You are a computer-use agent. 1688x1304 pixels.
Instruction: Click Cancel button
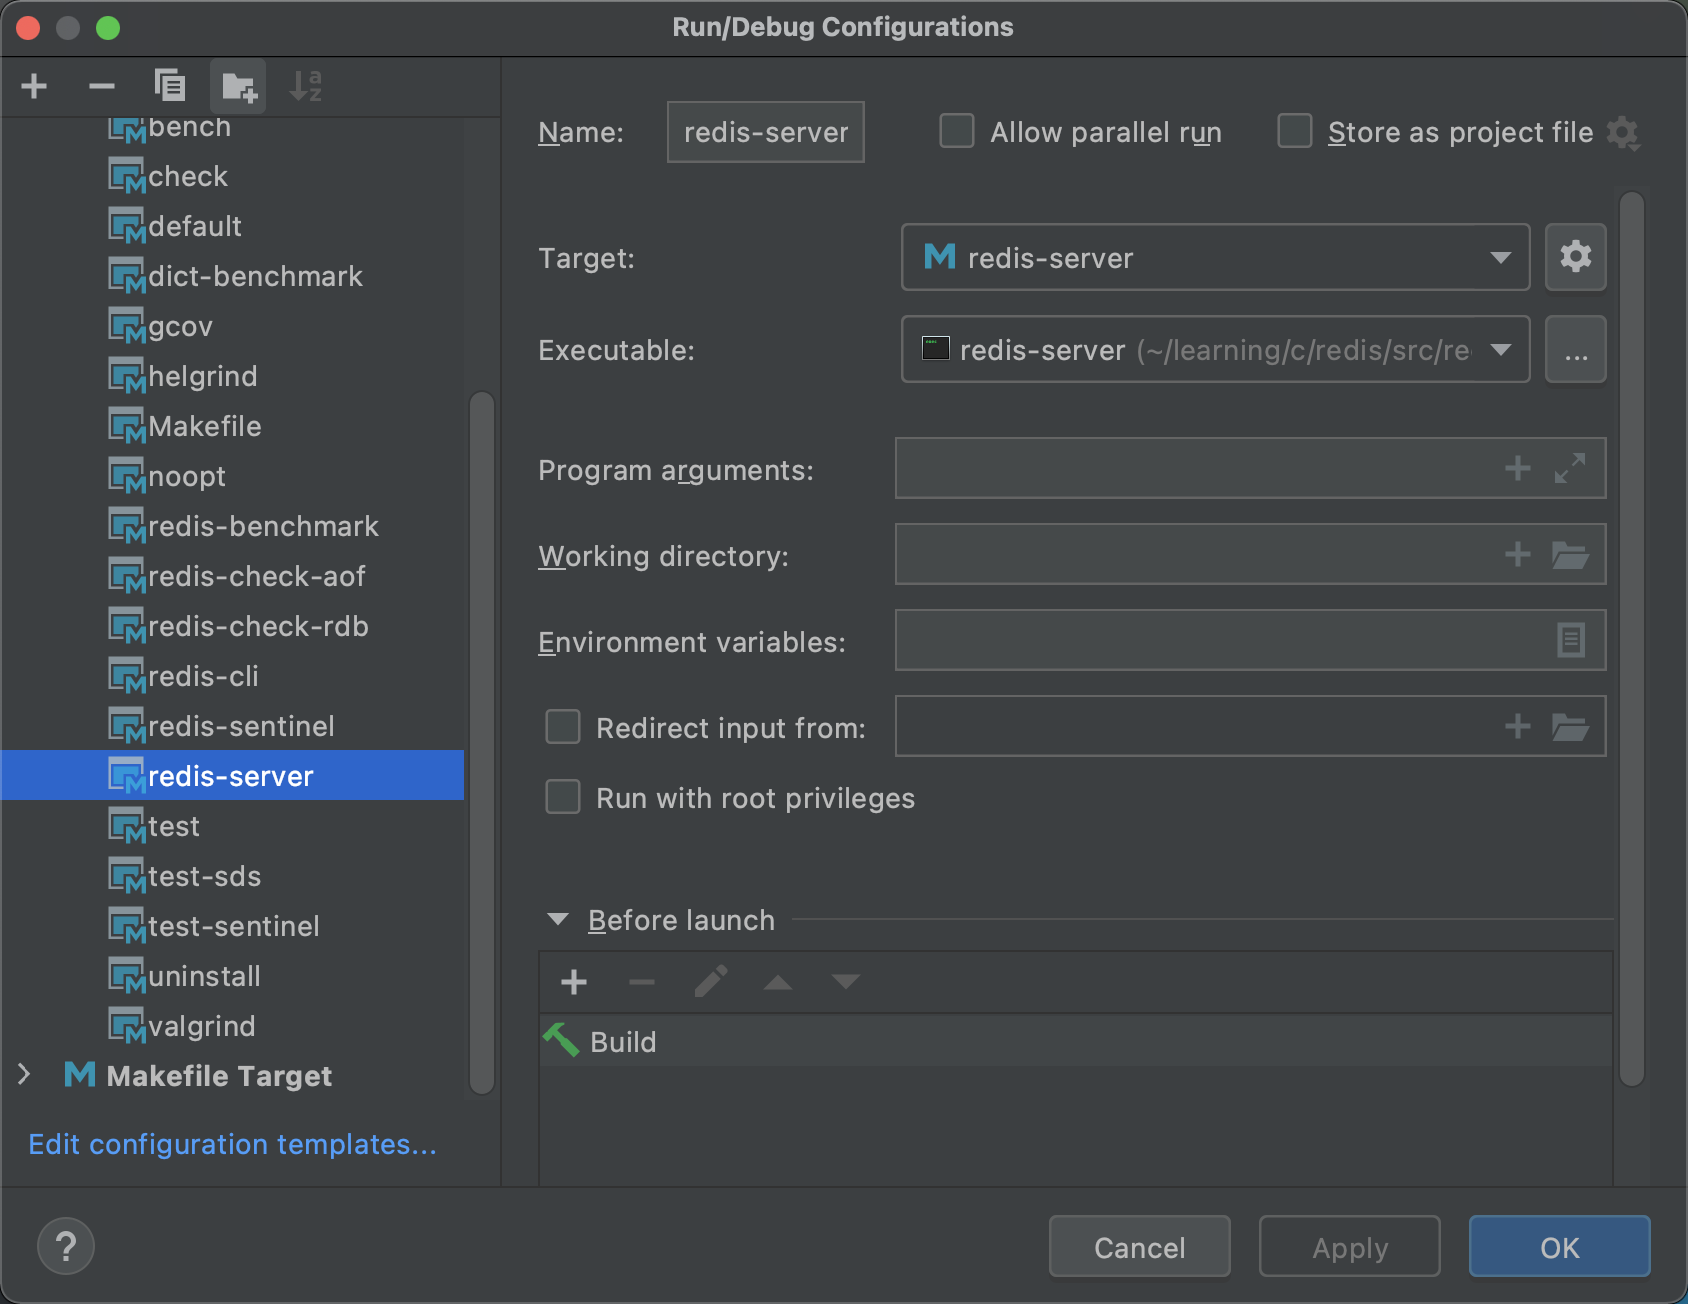point(1140,1247)
